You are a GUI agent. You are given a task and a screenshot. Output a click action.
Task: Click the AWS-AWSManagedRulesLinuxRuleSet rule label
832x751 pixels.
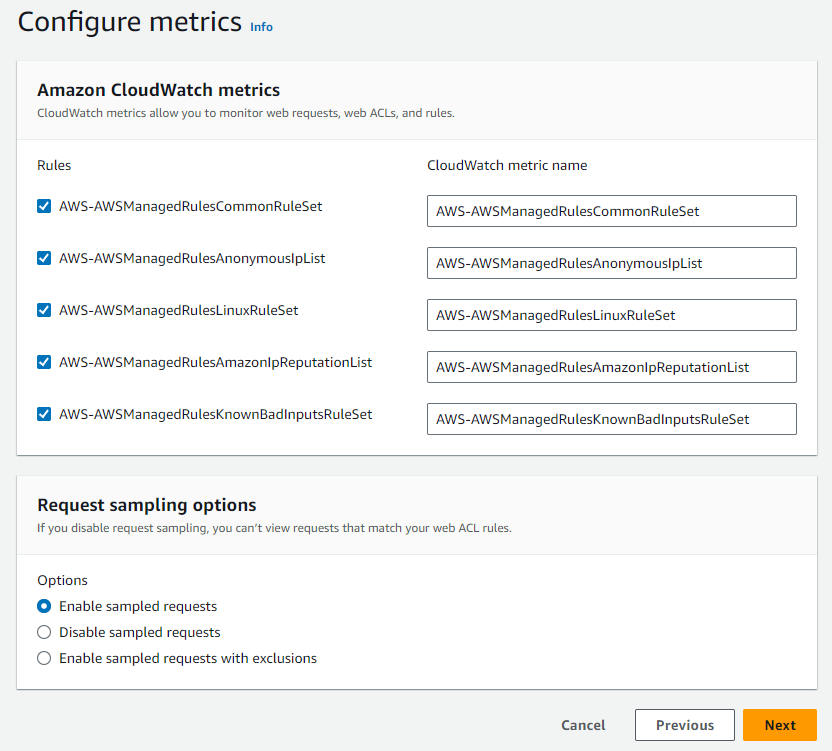coord(178,310)
